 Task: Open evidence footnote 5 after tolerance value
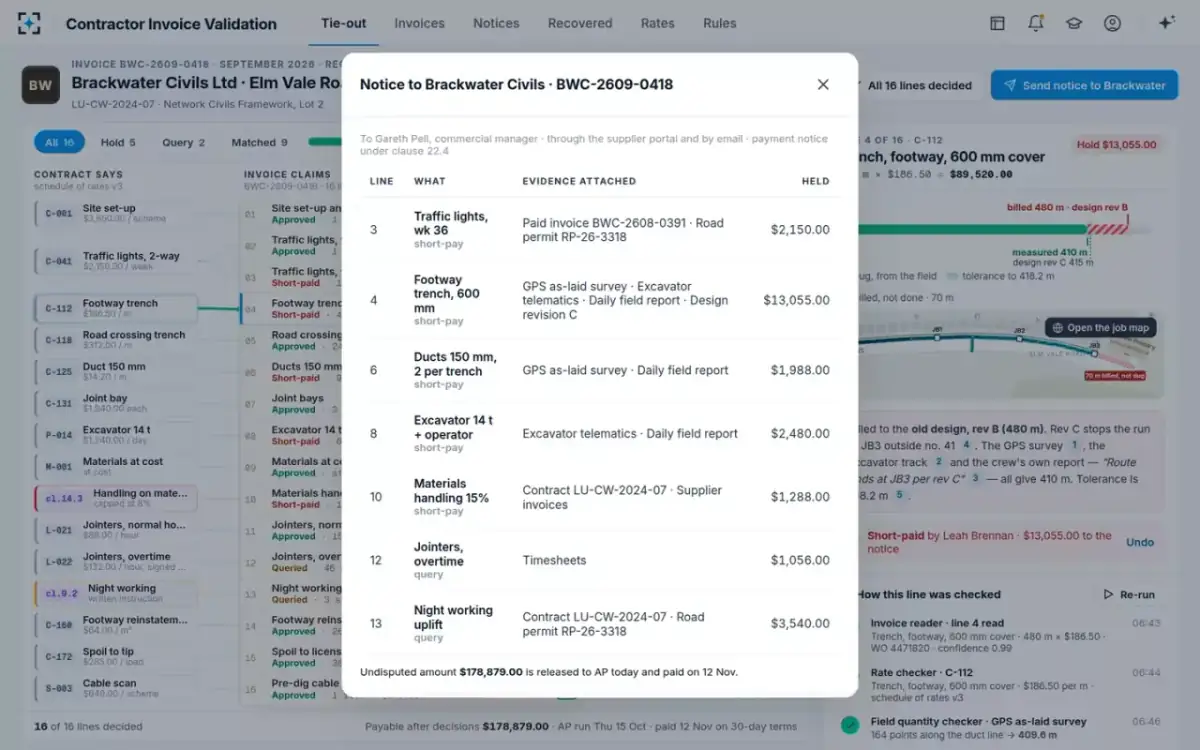pos(899,494)
